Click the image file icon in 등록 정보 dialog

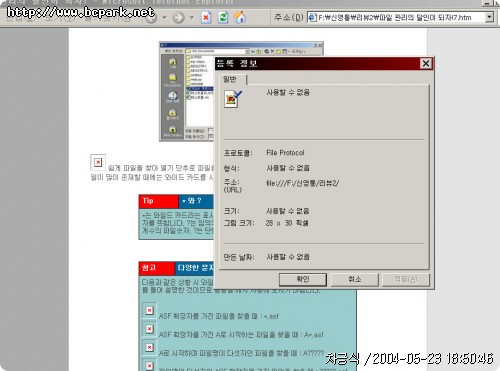233,99
